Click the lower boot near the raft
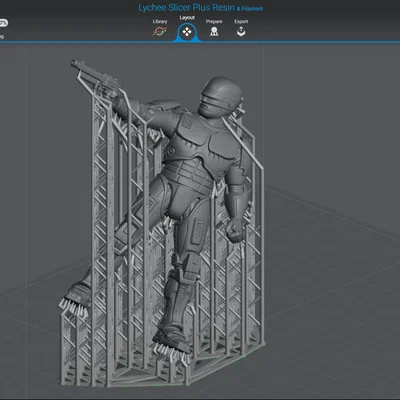The width and height of the screenshot is (400, 400). click(173, 338)
